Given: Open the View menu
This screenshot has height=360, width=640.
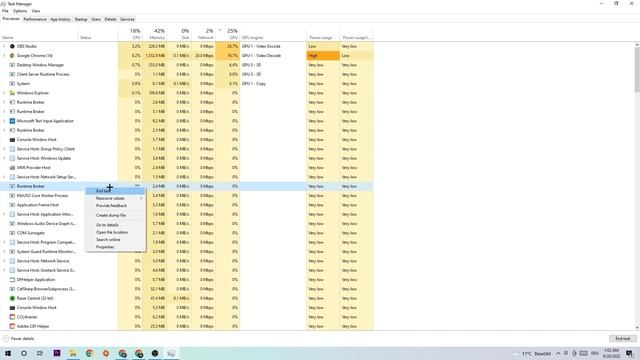Looking at the screenshot, I should click(36, 11).
